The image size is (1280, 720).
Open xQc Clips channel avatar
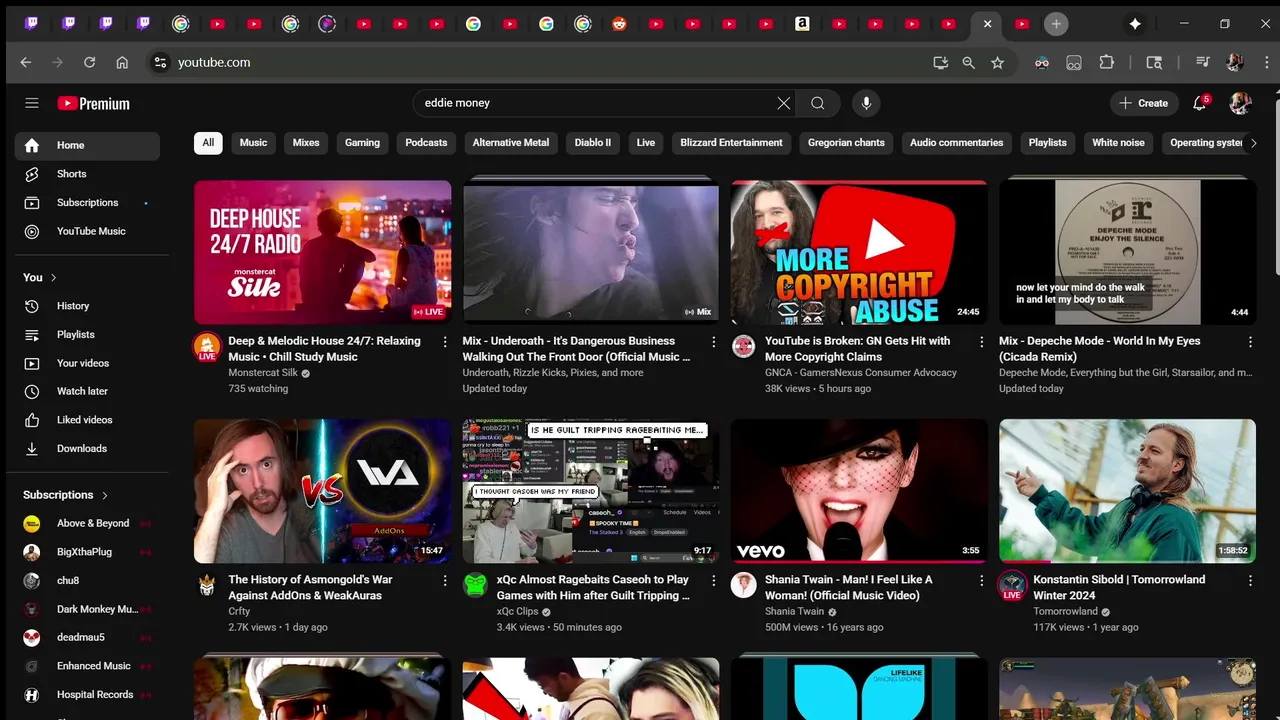[x=475, y=585]
